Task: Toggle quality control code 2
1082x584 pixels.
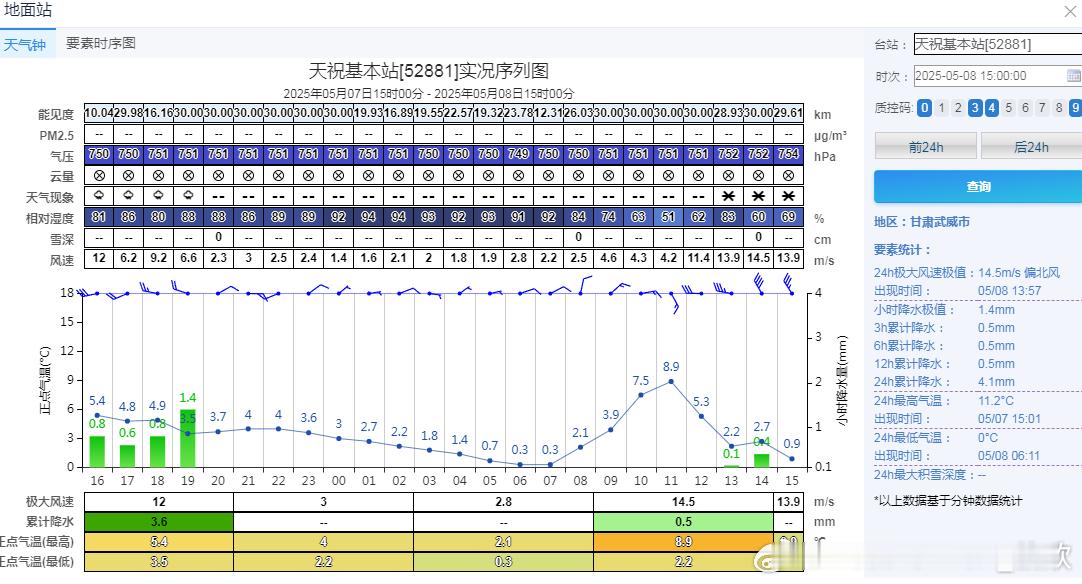Action: coord(958,108)
